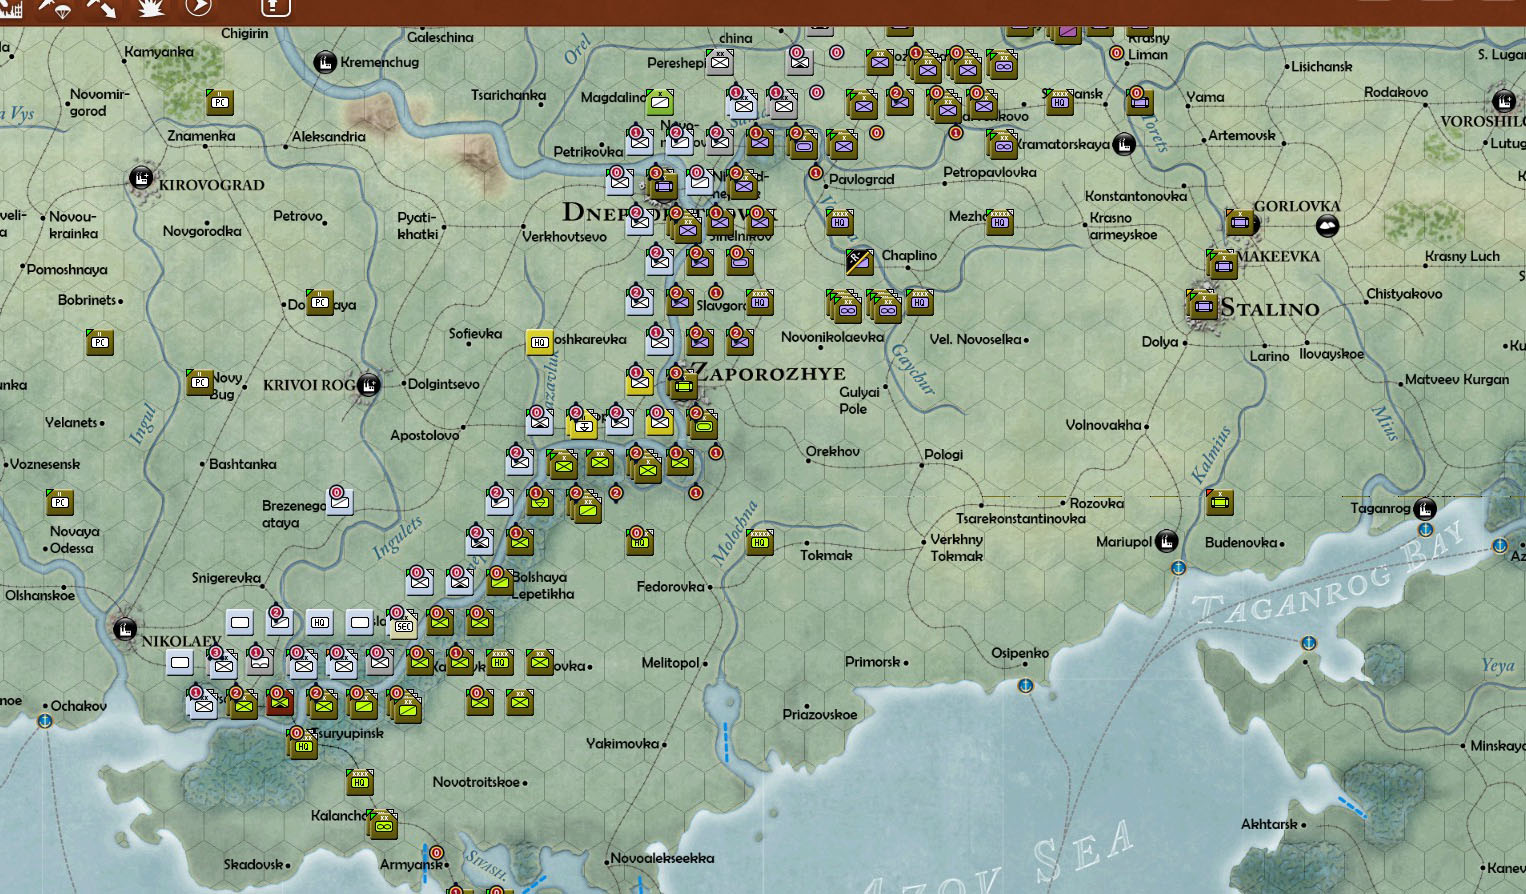Click the Artemovsk town label
This screenshot has height=894, width=1526.
(1242, 136)
